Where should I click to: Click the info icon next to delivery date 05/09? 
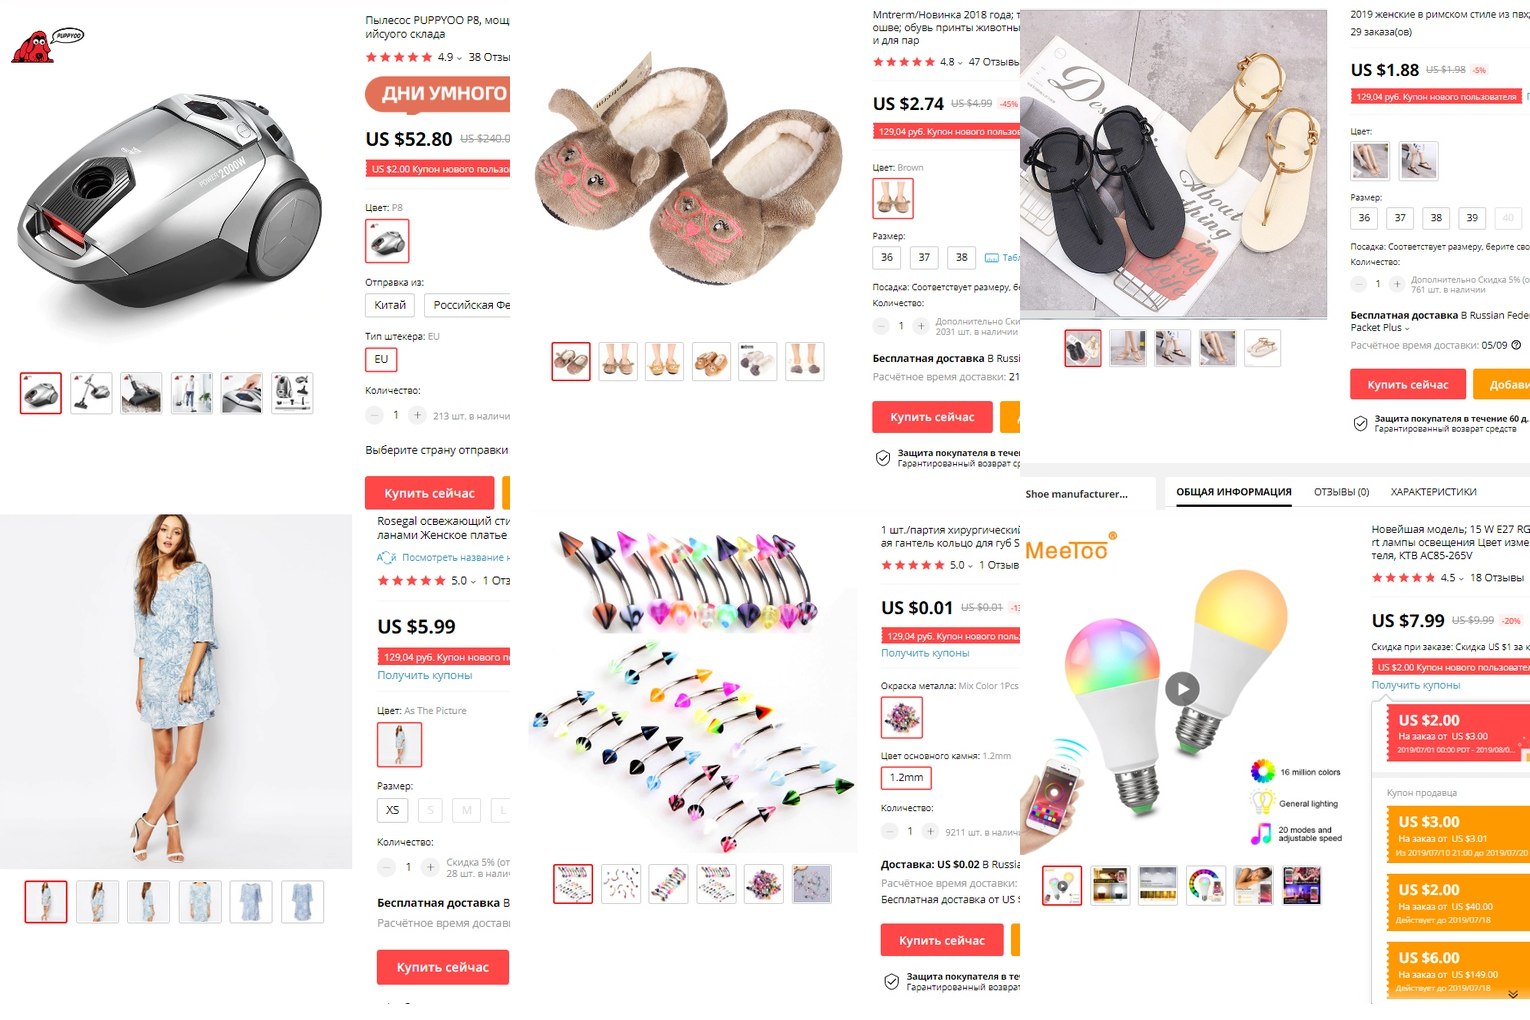pyautogui.click(x=1516, y=345)
